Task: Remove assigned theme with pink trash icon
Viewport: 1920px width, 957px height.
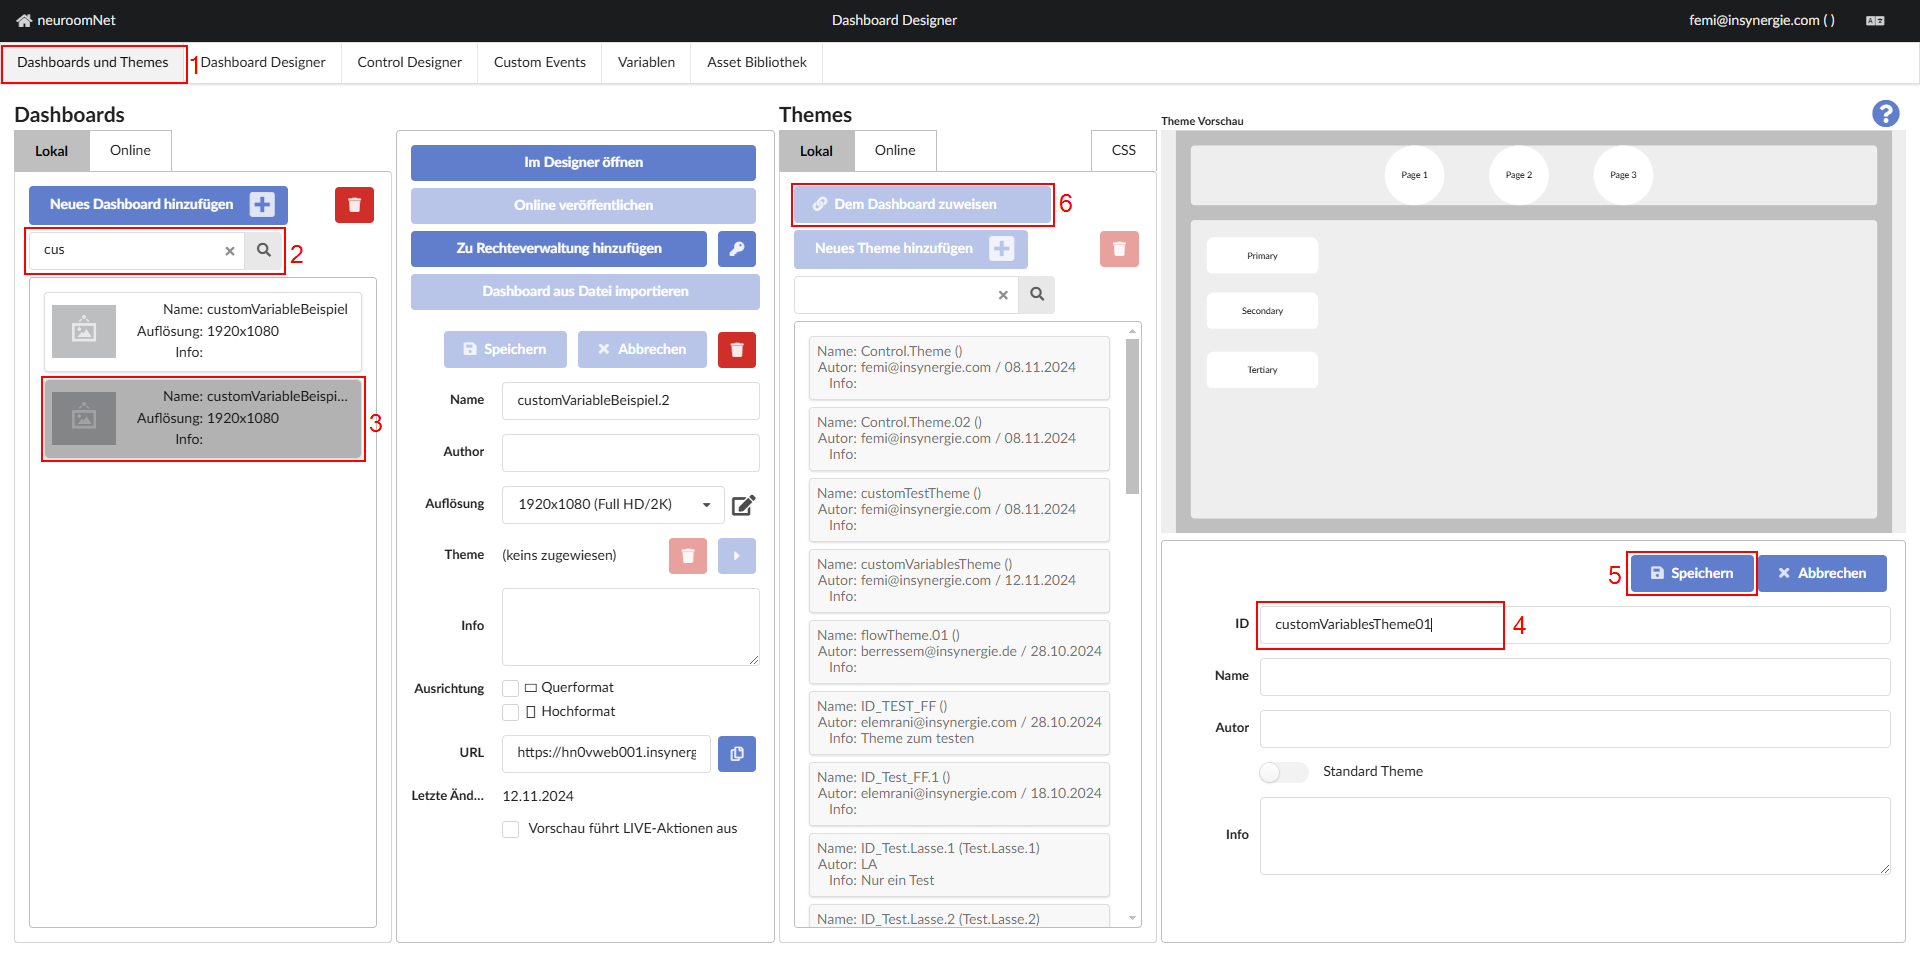Action: coord(687,556)
